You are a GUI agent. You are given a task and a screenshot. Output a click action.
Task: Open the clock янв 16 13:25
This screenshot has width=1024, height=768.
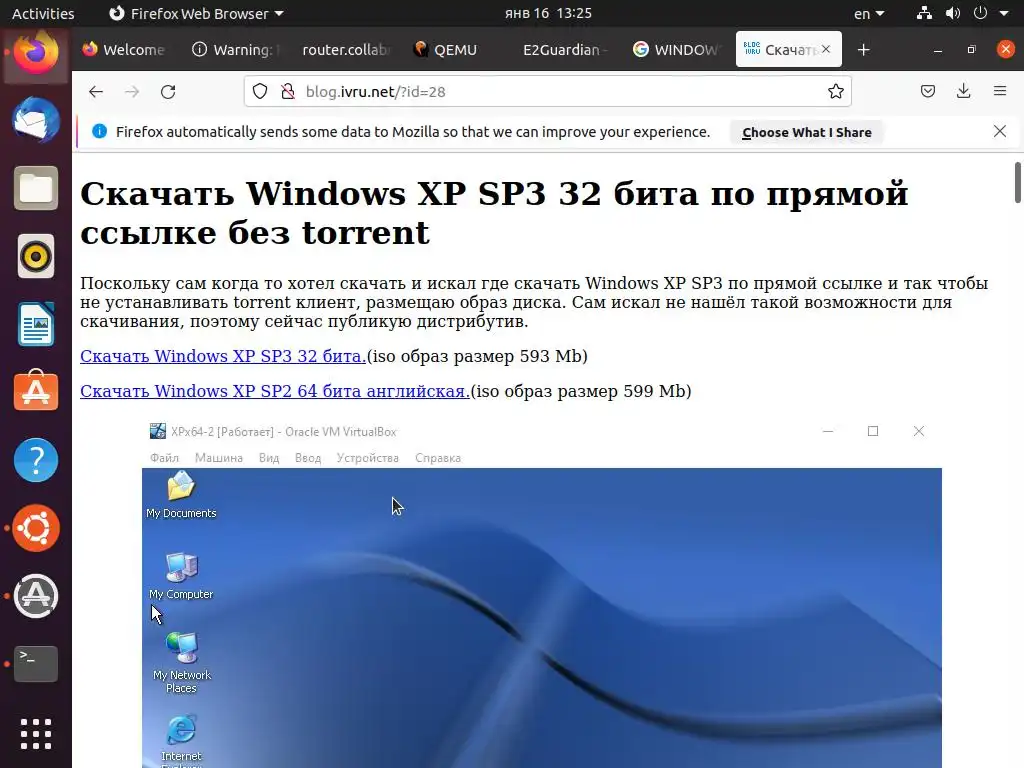pos(548,13)
